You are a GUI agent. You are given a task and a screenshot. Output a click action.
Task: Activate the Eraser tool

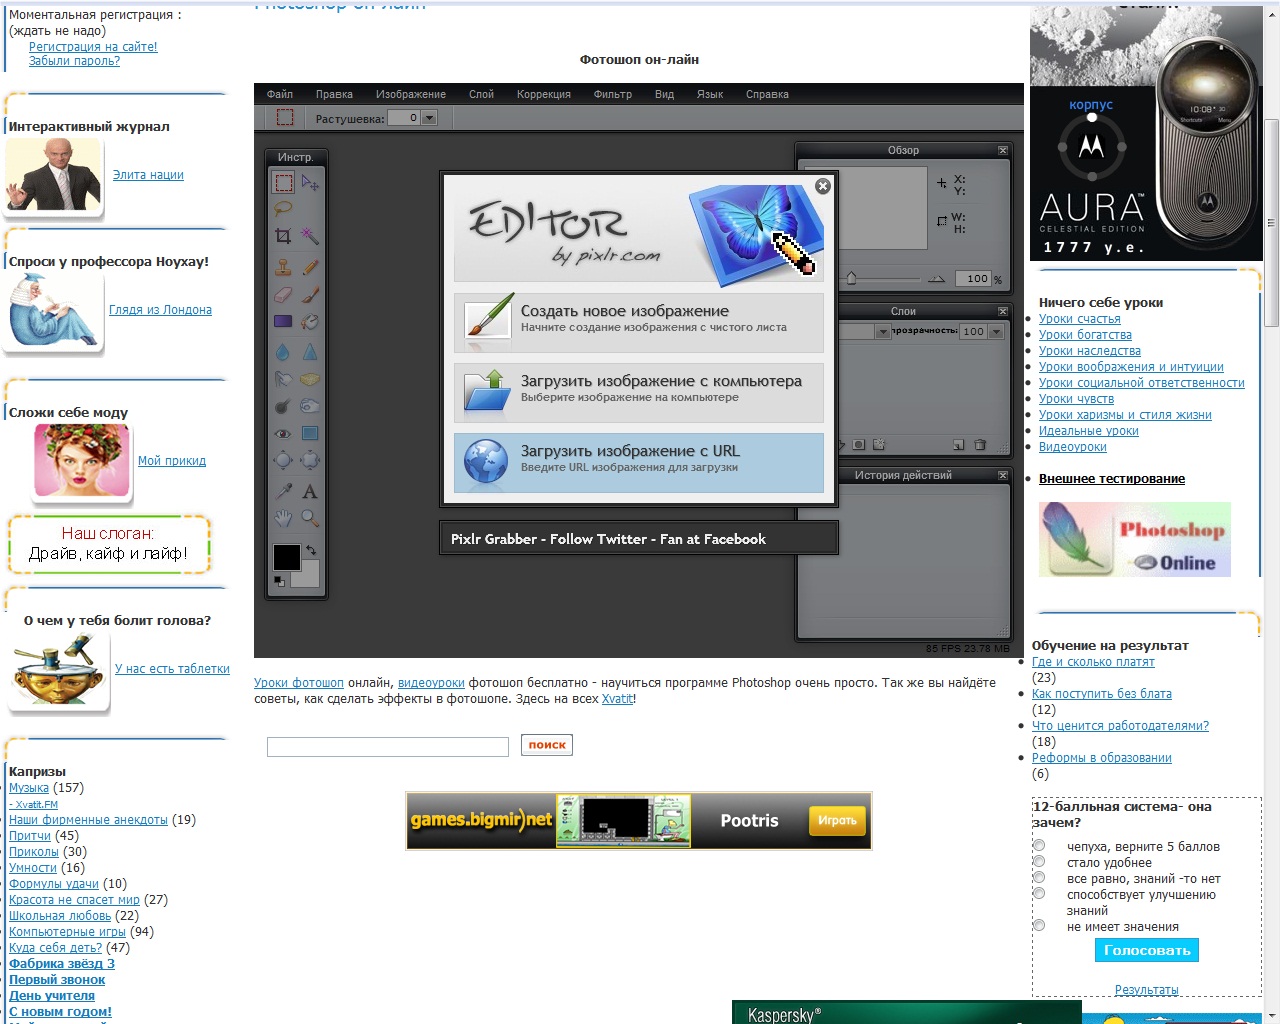(283, 295)
